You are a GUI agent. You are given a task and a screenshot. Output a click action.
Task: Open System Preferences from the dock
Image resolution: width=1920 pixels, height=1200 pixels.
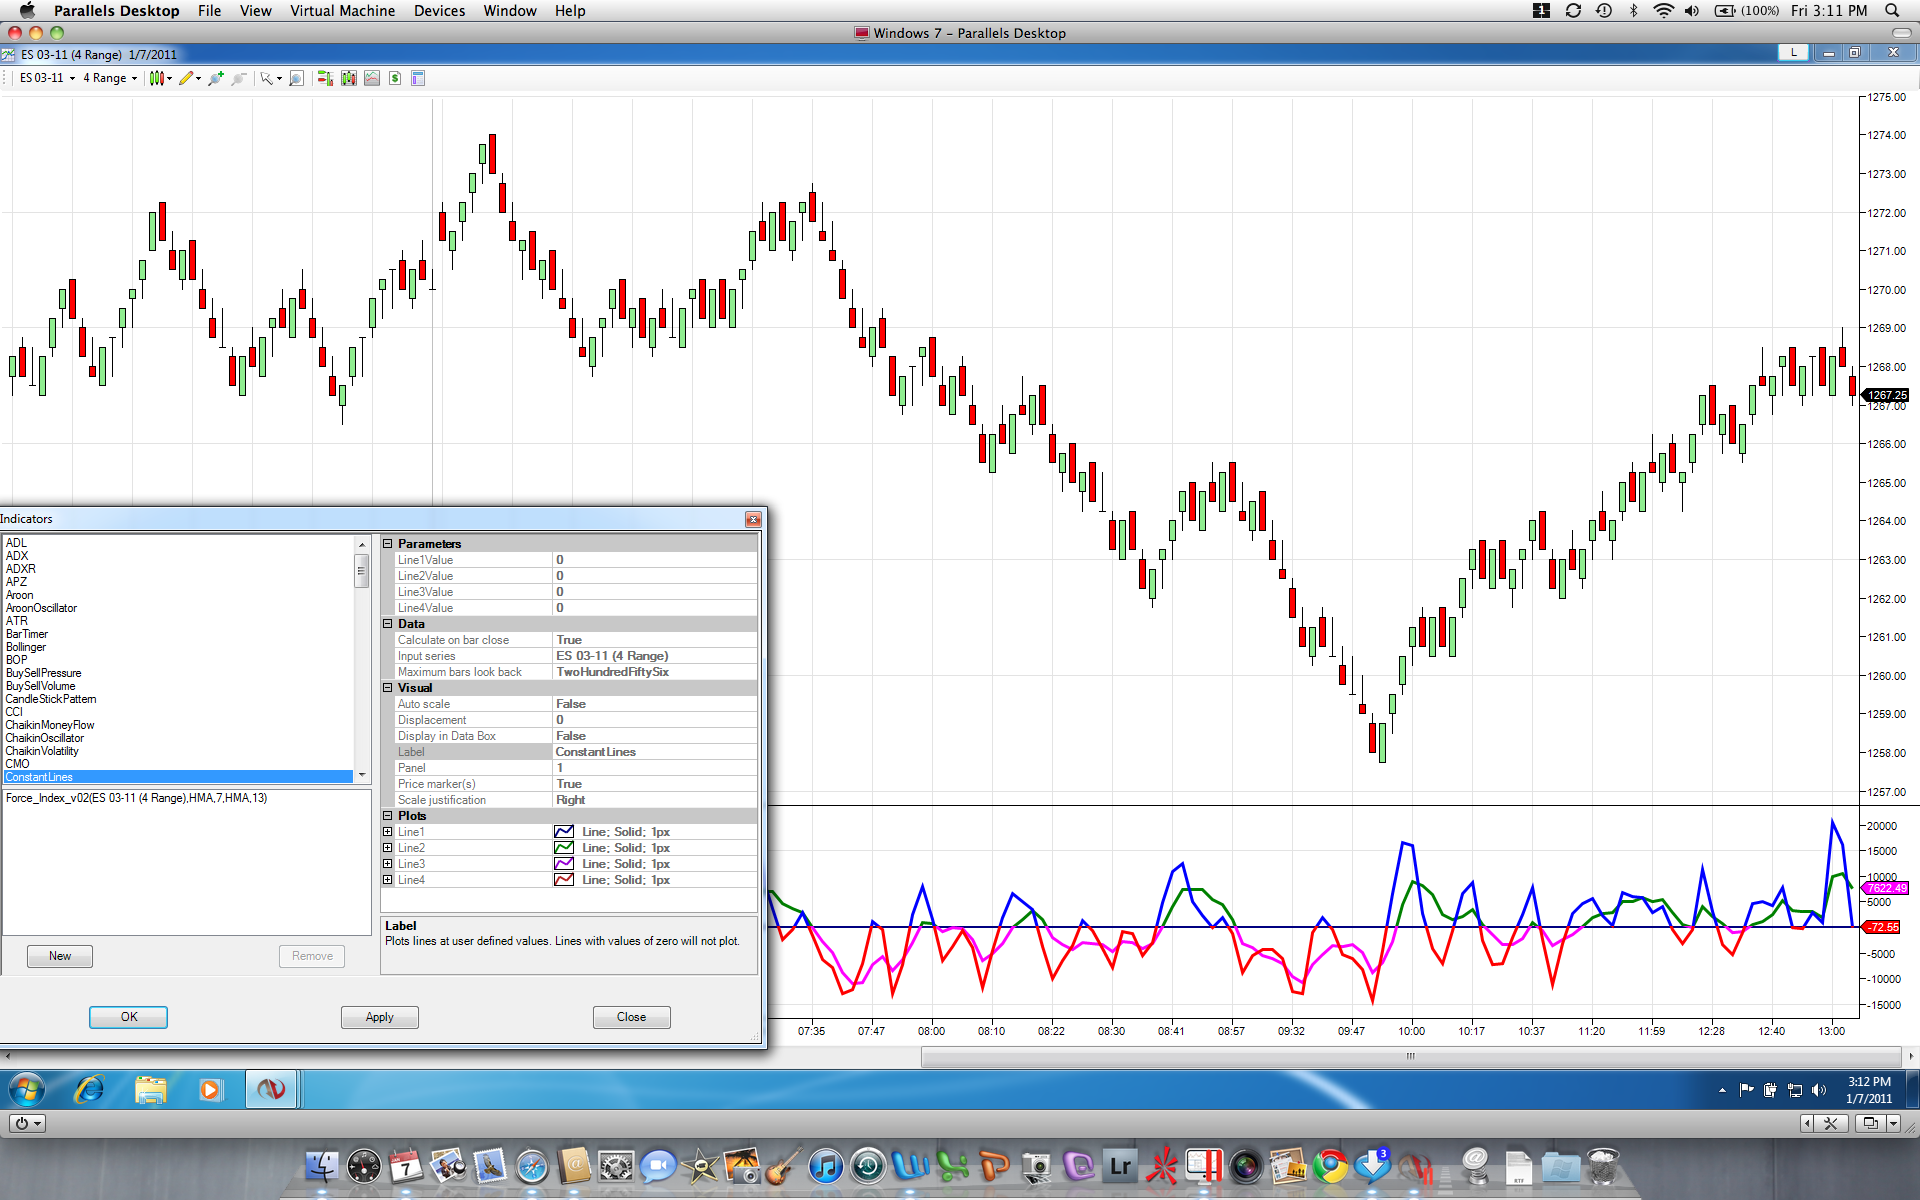616,1166
